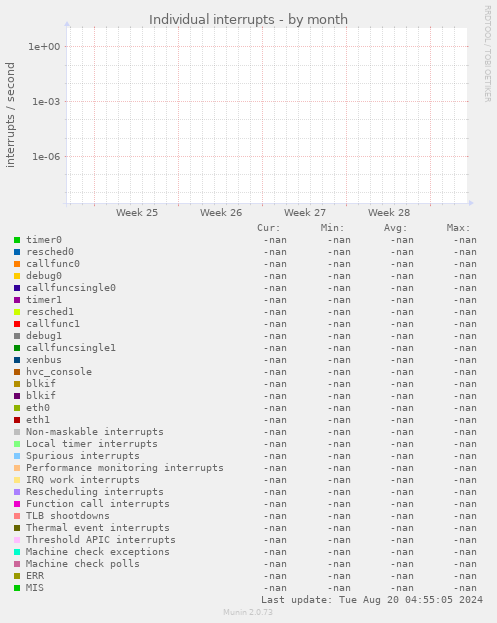Click the Week 26 axis label

click(221, 213)
